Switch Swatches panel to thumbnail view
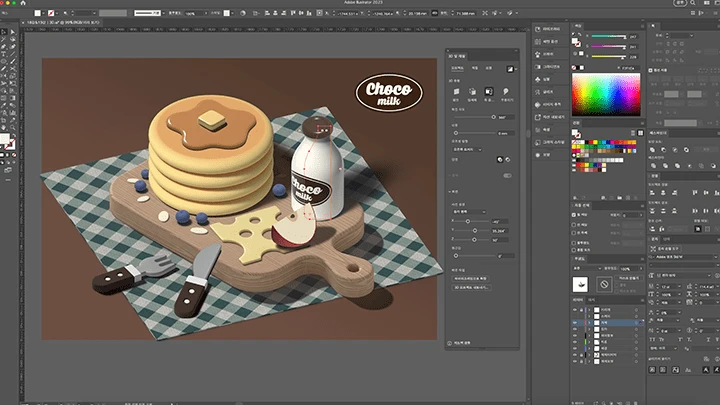This screenshot has height=405, width=720. click(641, 133)
